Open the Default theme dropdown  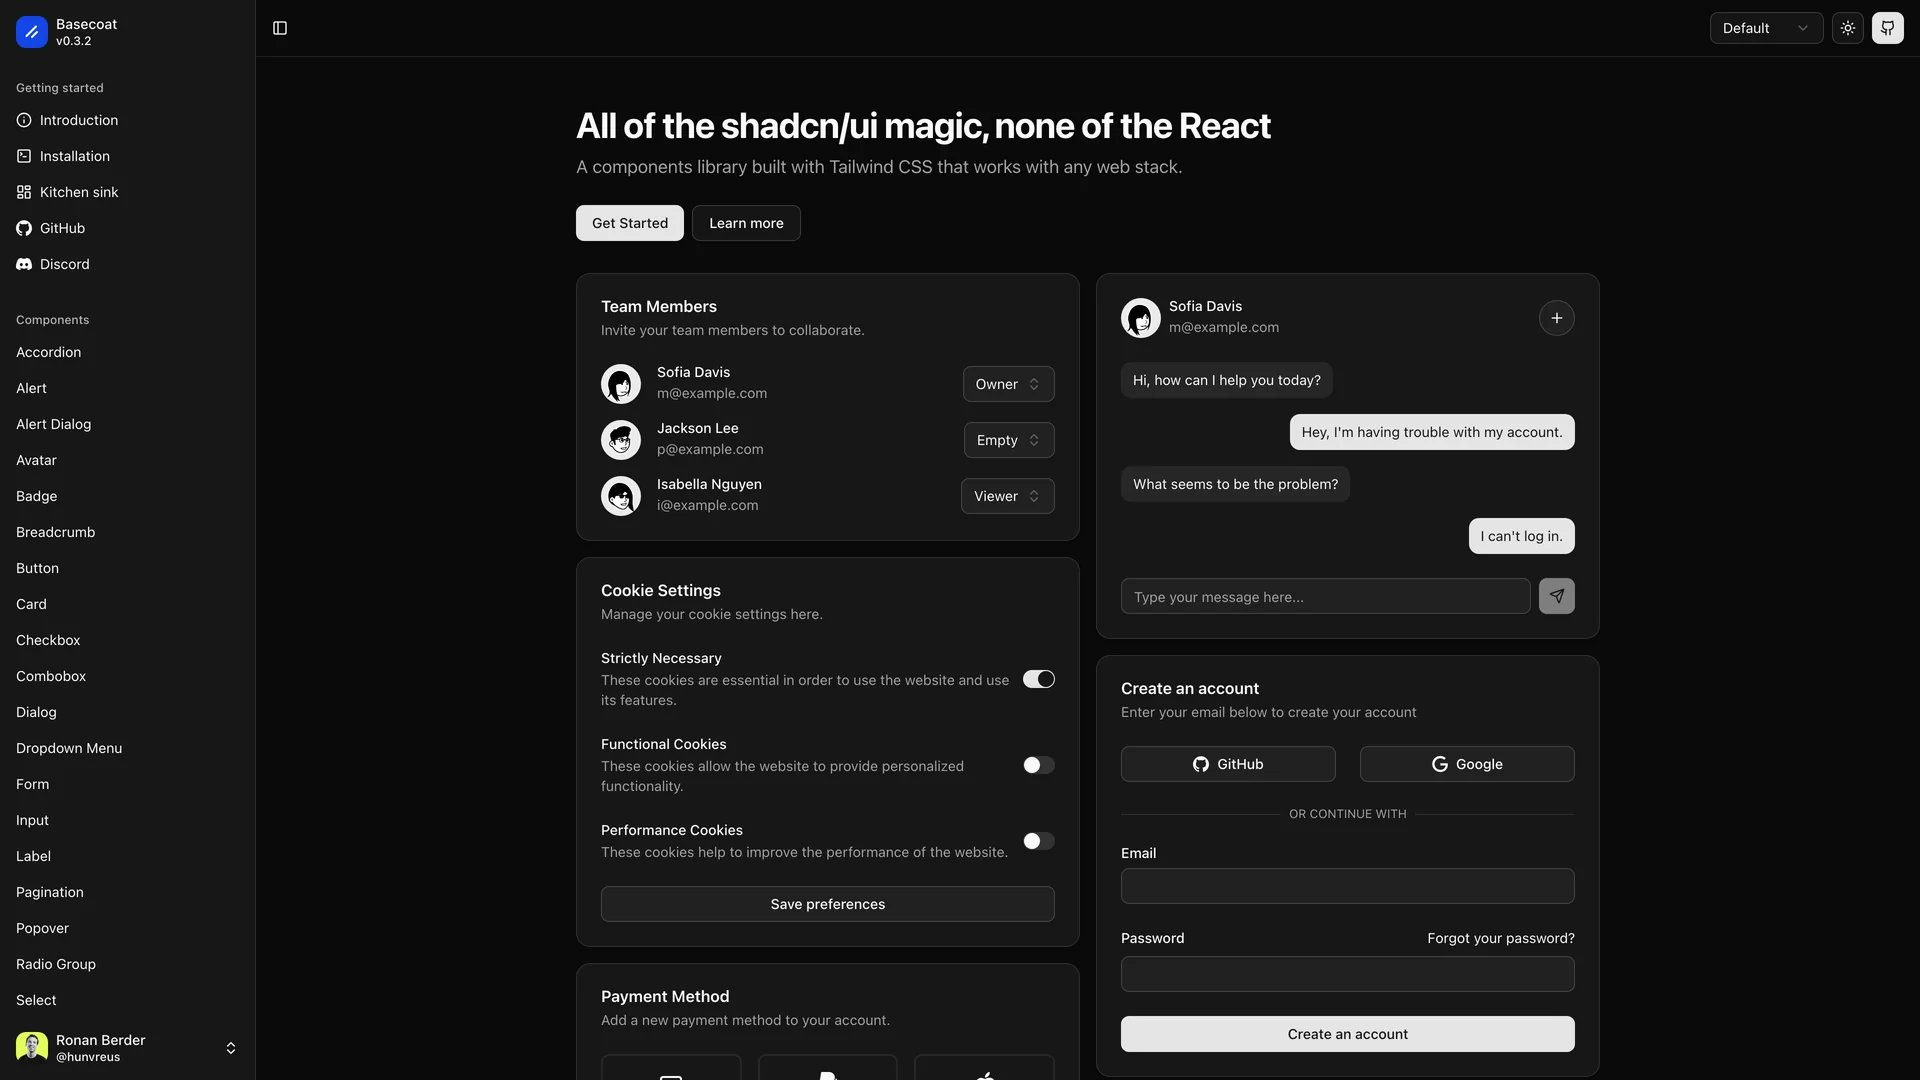tap(1765, 28)
